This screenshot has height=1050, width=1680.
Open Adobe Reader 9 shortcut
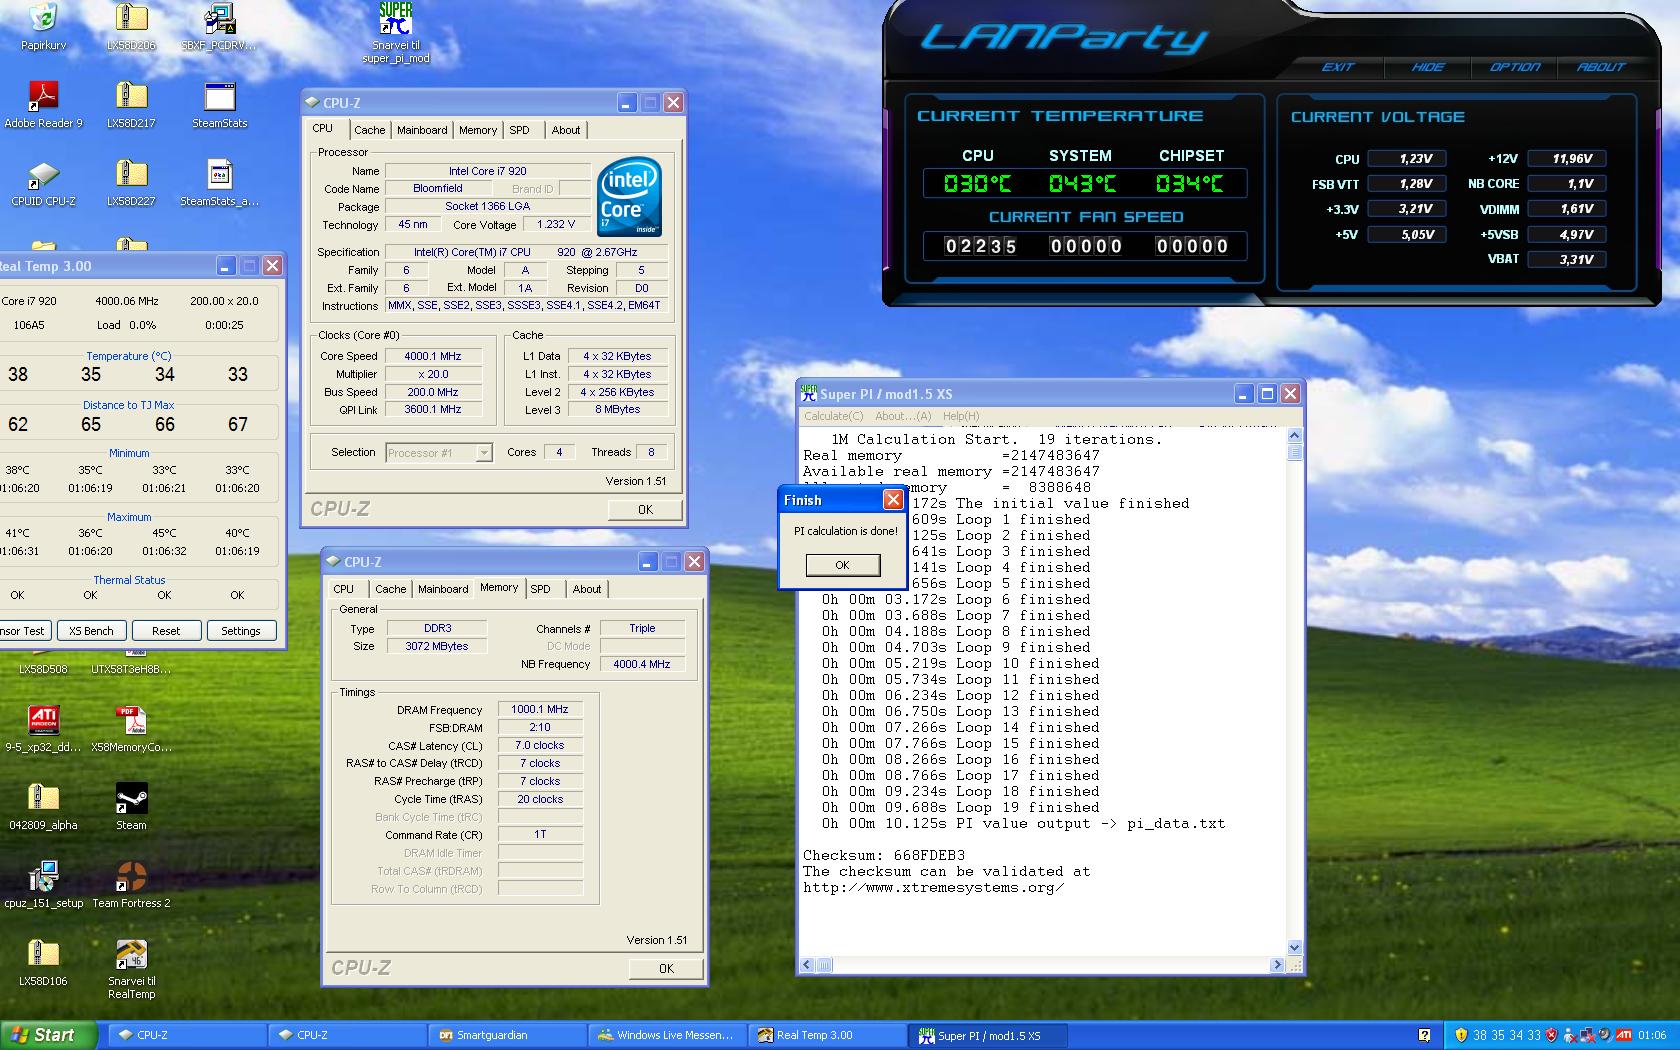43,96
